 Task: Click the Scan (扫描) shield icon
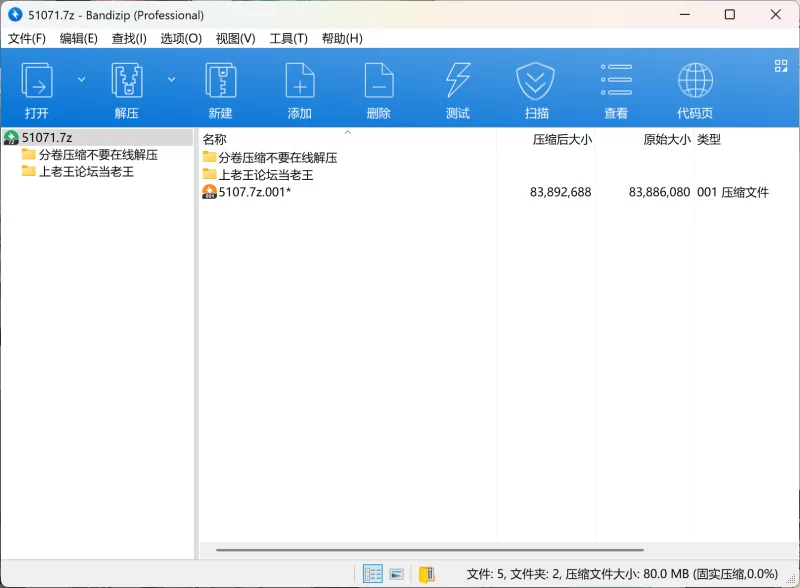536,81
